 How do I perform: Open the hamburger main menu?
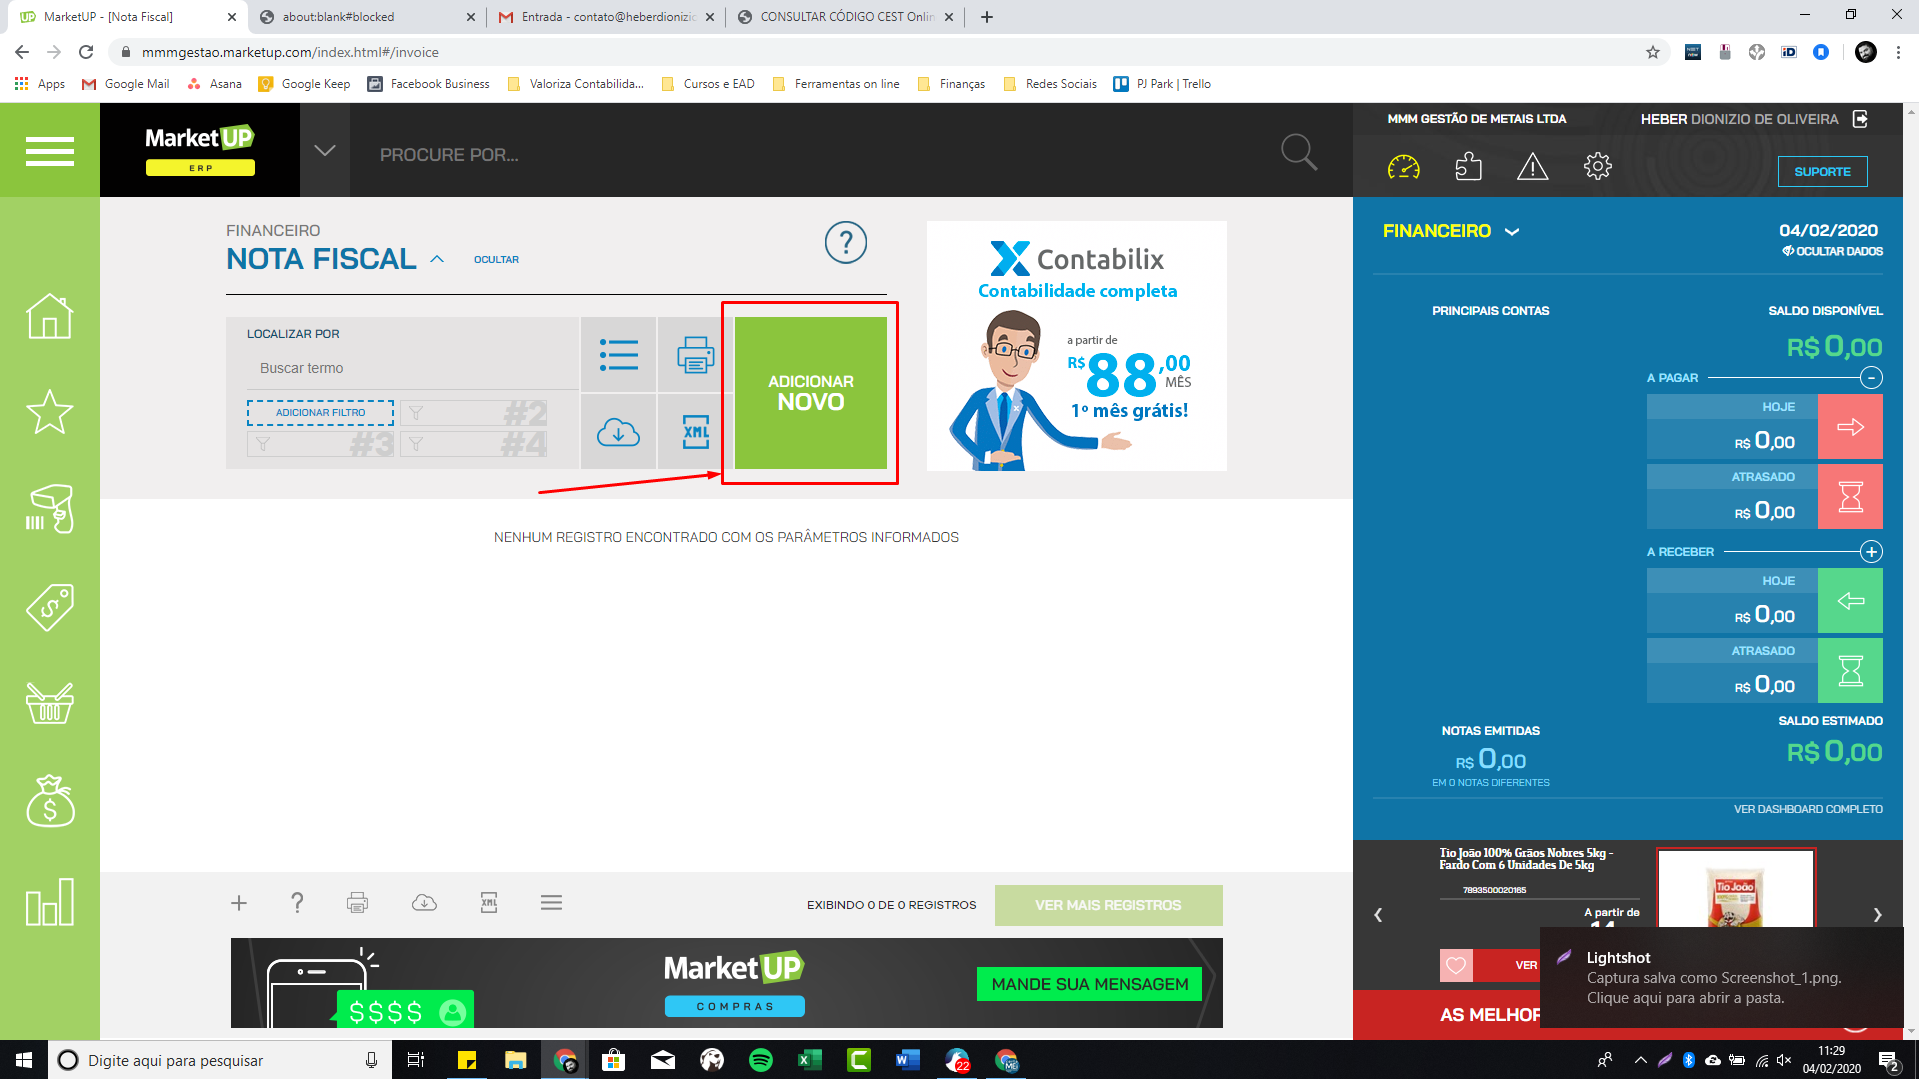pyautogui.click(x=50, y=151)
